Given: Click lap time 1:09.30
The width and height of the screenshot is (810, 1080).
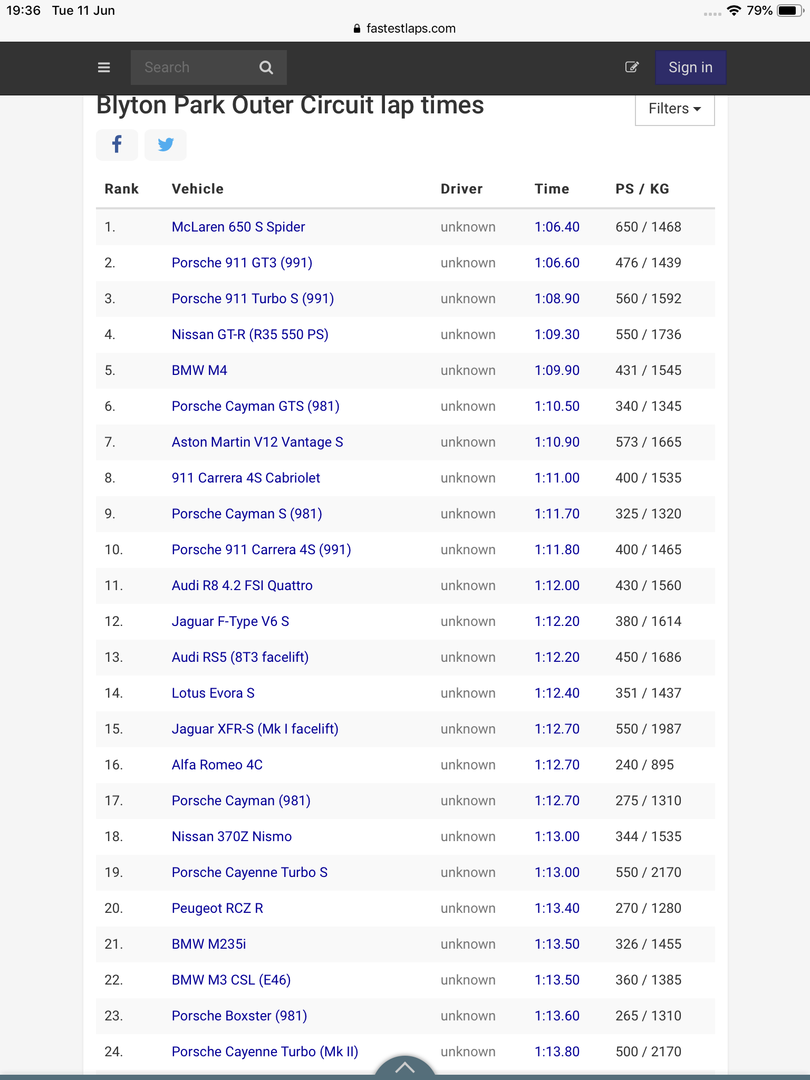Looking at the screenshot, I should click(557, 334).
